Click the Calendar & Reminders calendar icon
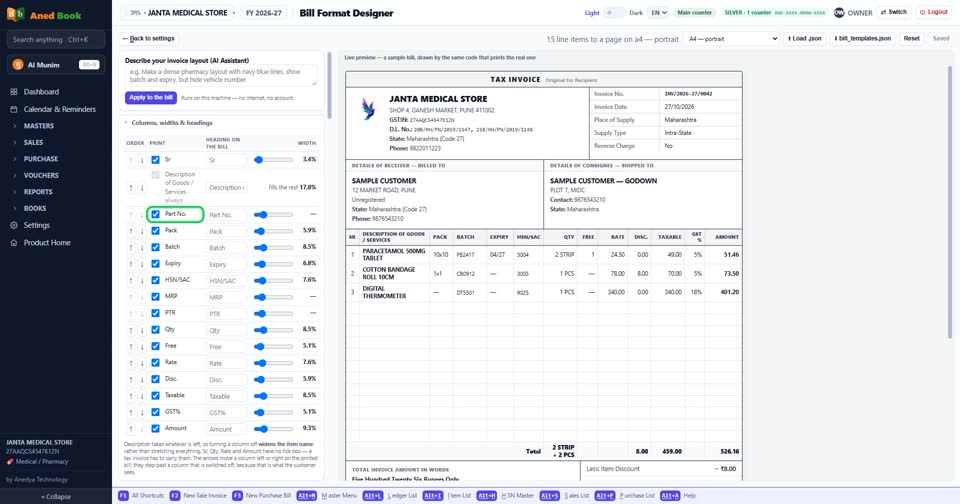Image resolution: width=960 pixels, height=504 pixels. tap(13, 109)
